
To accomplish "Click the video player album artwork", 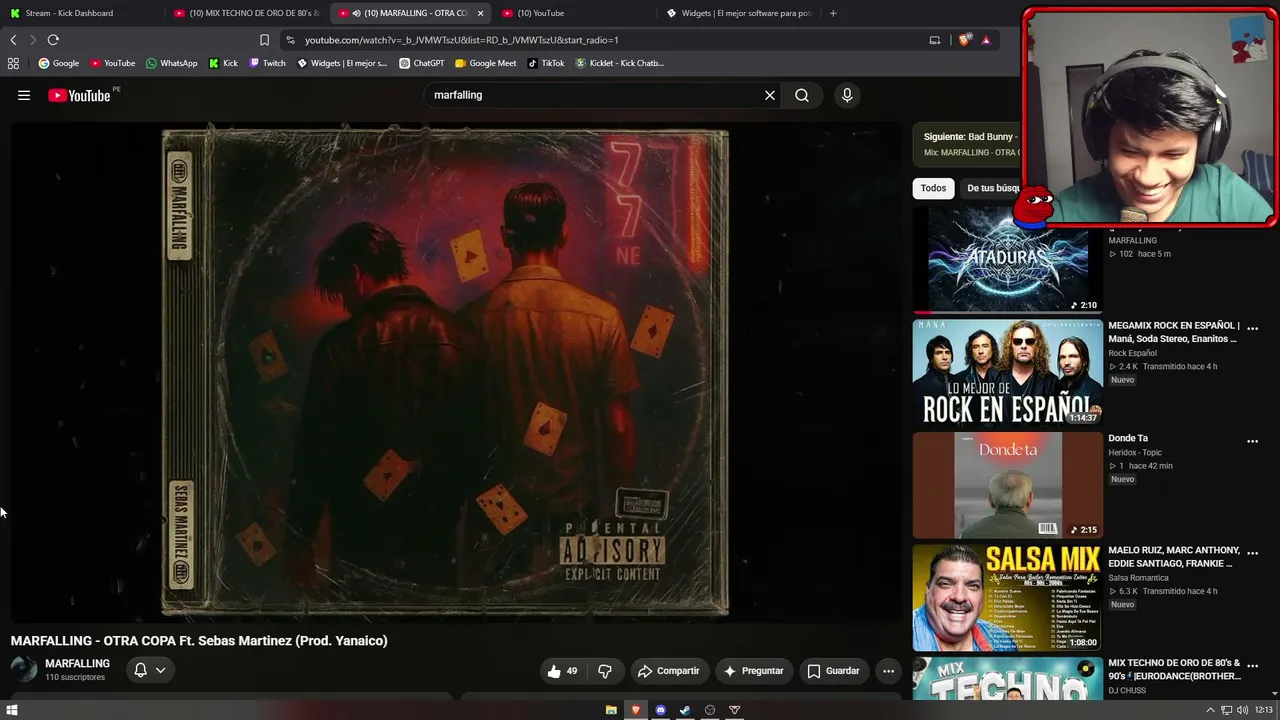I will [445, 372].
